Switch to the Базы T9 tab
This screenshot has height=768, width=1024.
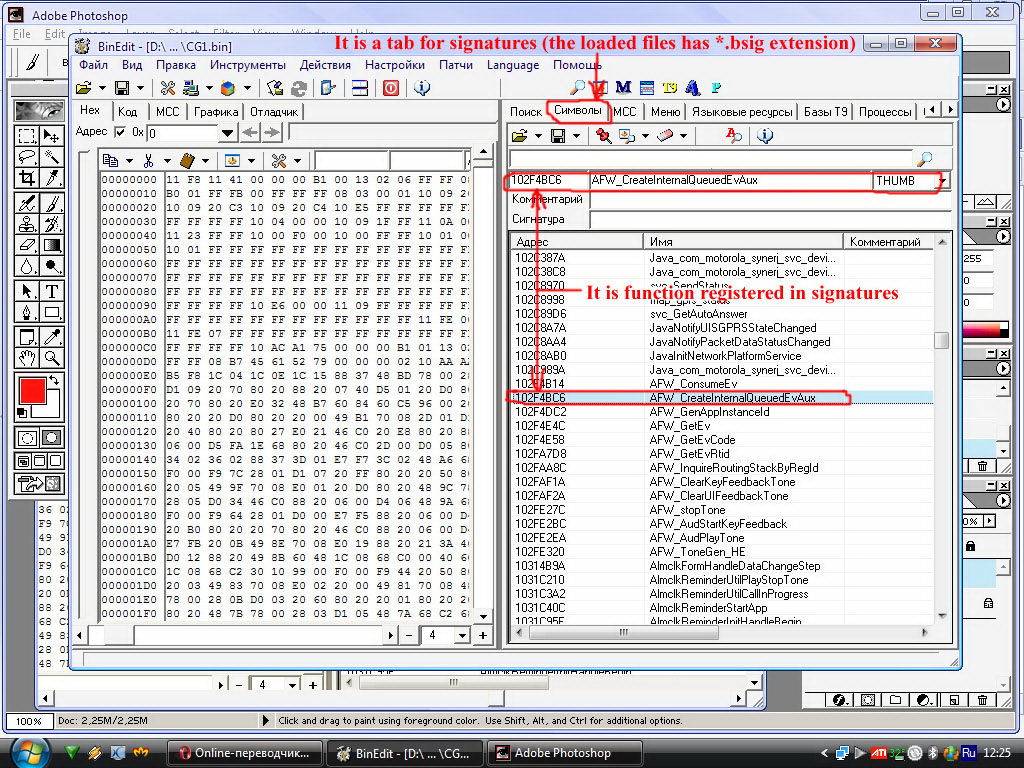825,112
